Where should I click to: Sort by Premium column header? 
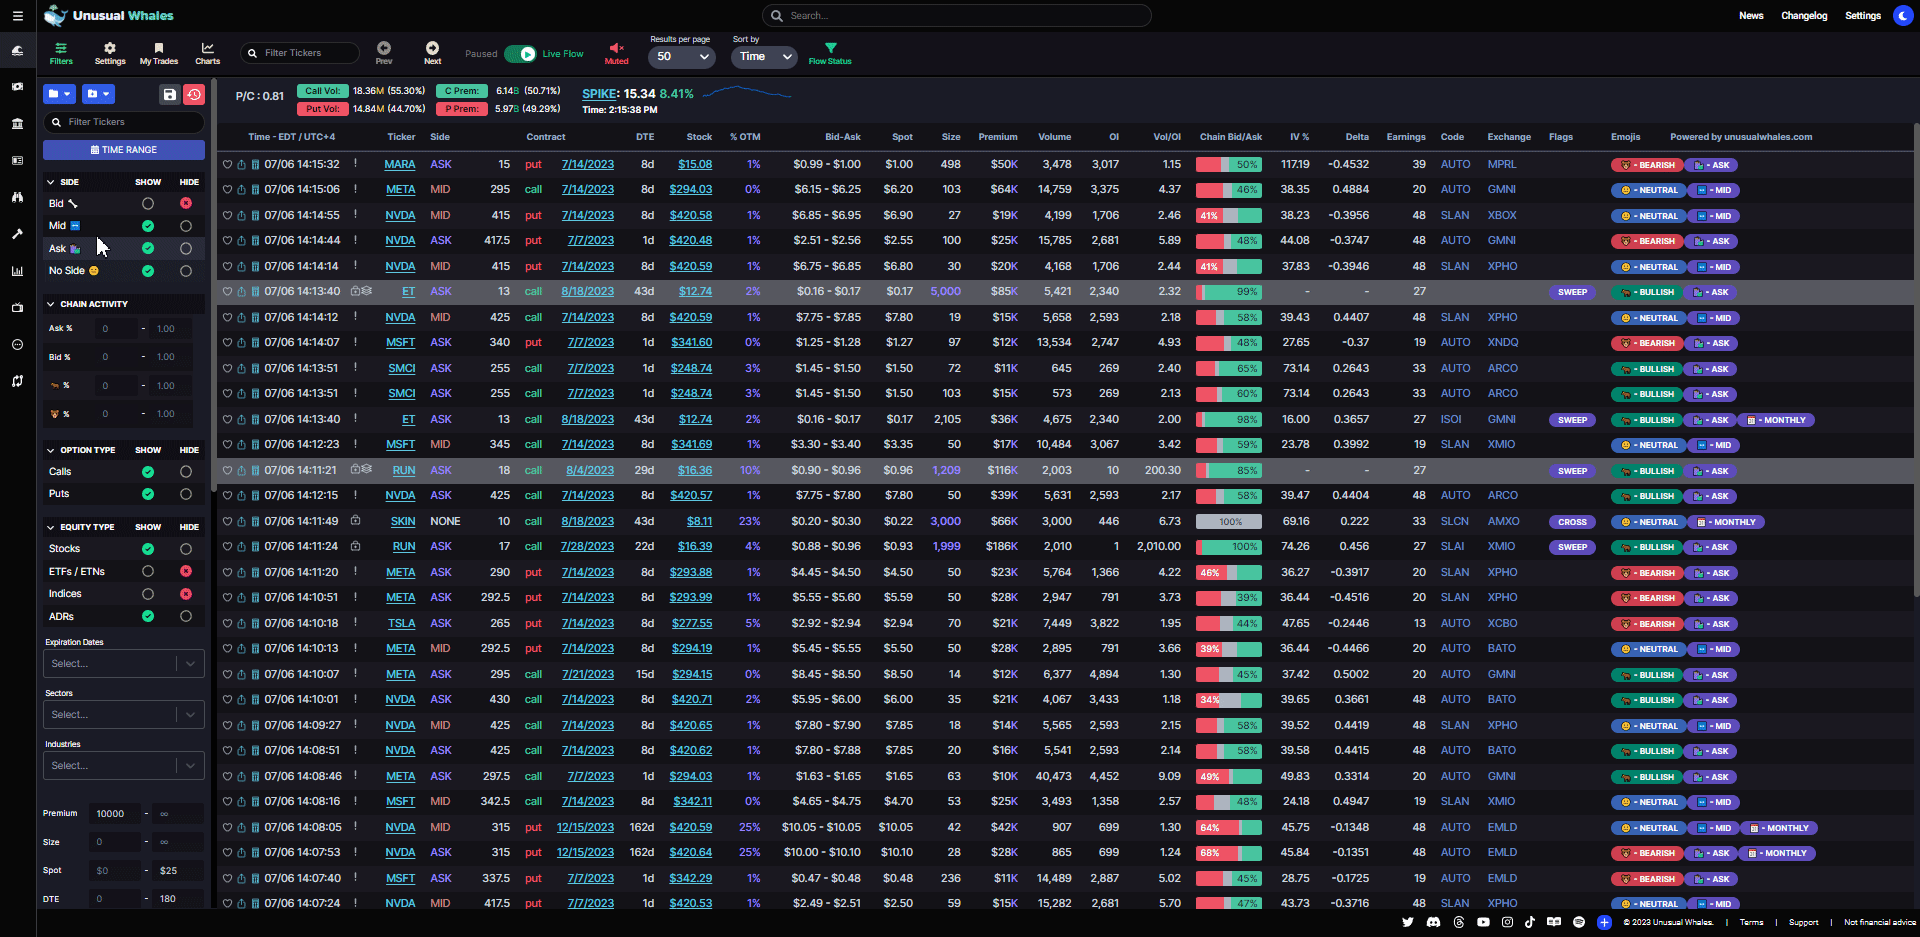point(998,137)
